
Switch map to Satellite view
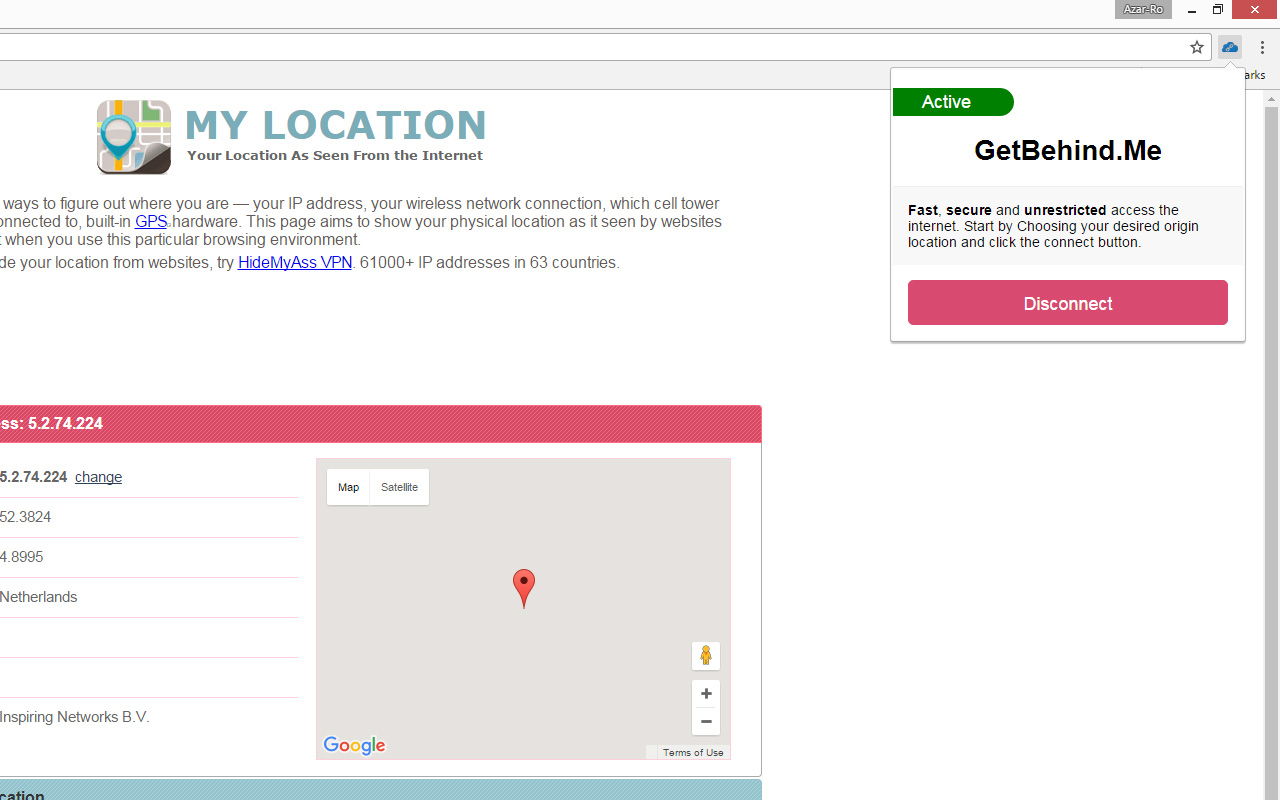[399, 487]
